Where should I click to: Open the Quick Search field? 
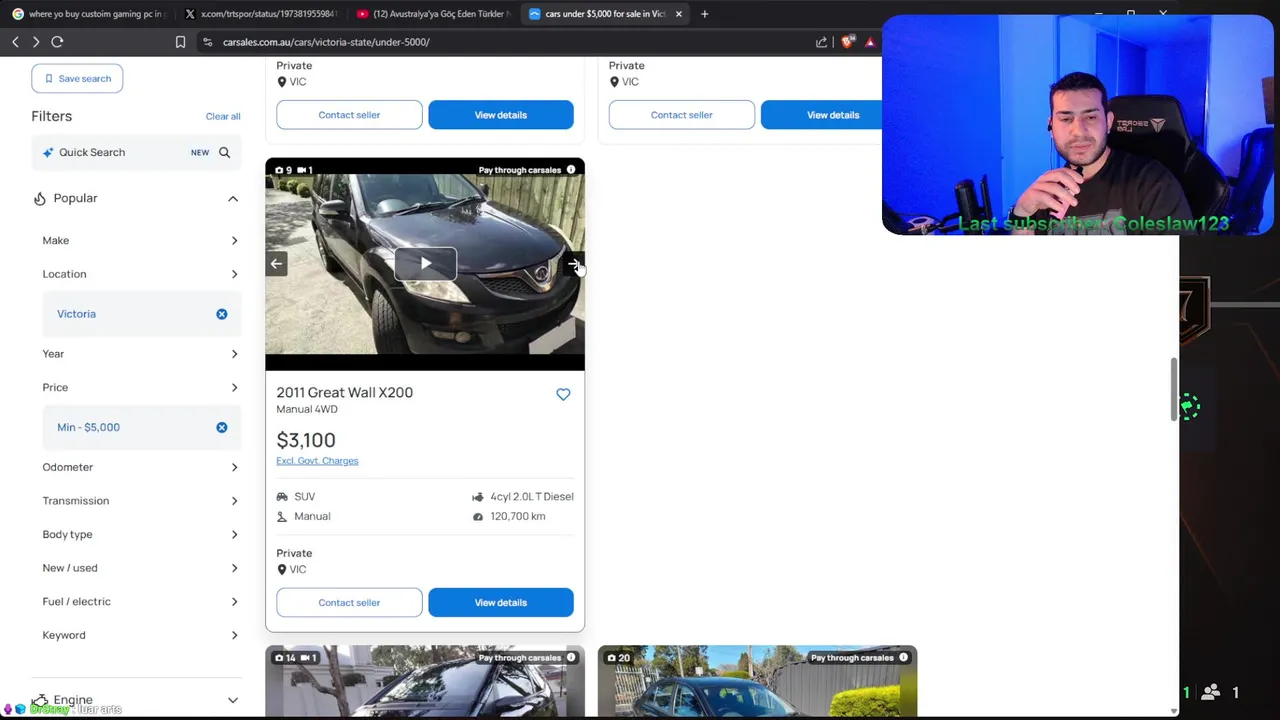pyautogui.click(x=136, y=153)
